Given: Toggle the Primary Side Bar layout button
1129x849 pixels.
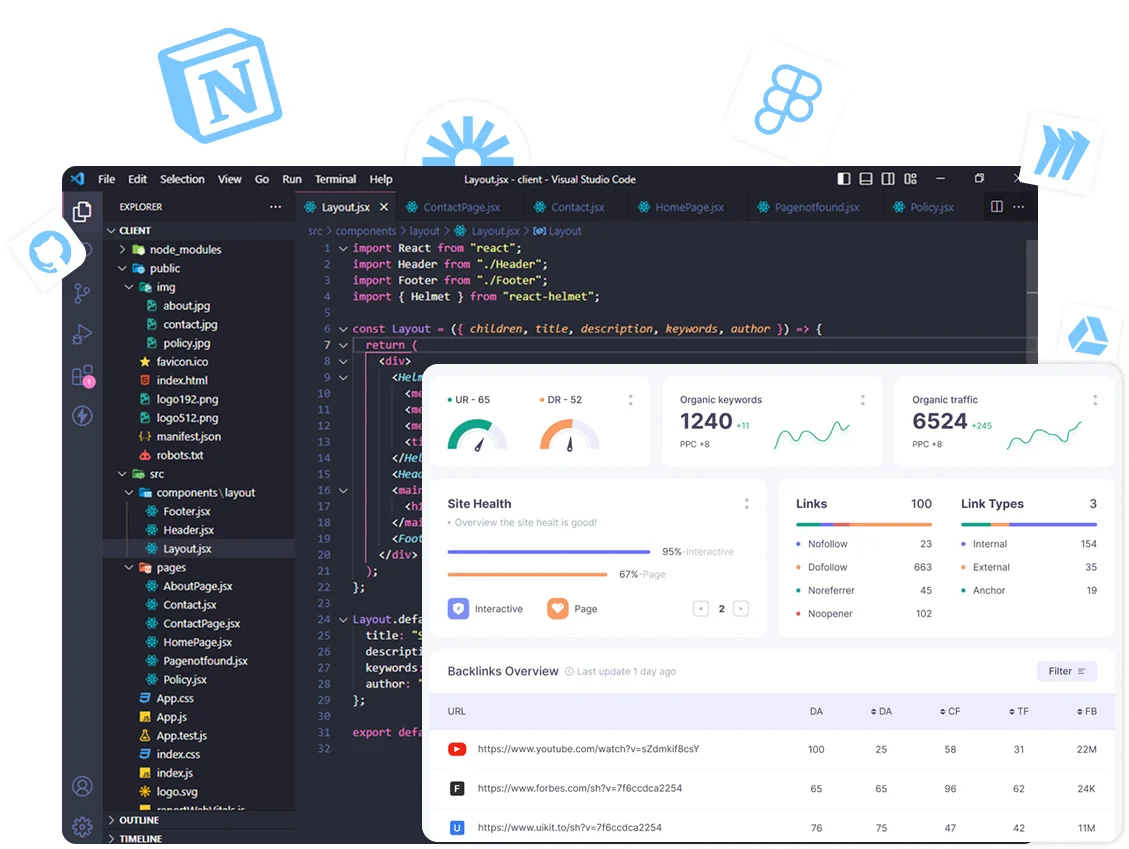Looking at the screenshot, I should 844,179.
